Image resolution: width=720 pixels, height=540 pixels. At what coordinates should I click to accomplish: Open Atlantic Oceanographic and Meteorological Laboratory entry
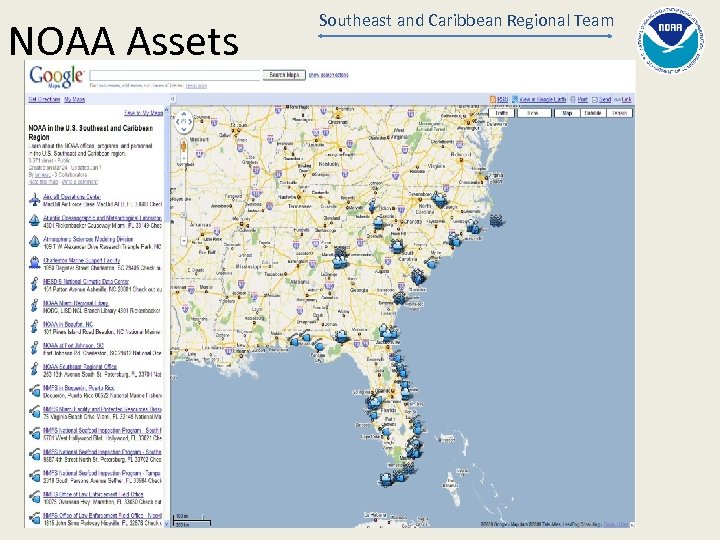102,218
